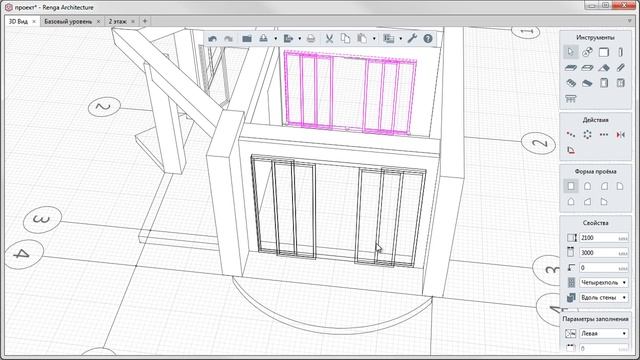Choose arched opening shape
The width and height of the screenshot is (640, 360).
(x=587, y=186)
